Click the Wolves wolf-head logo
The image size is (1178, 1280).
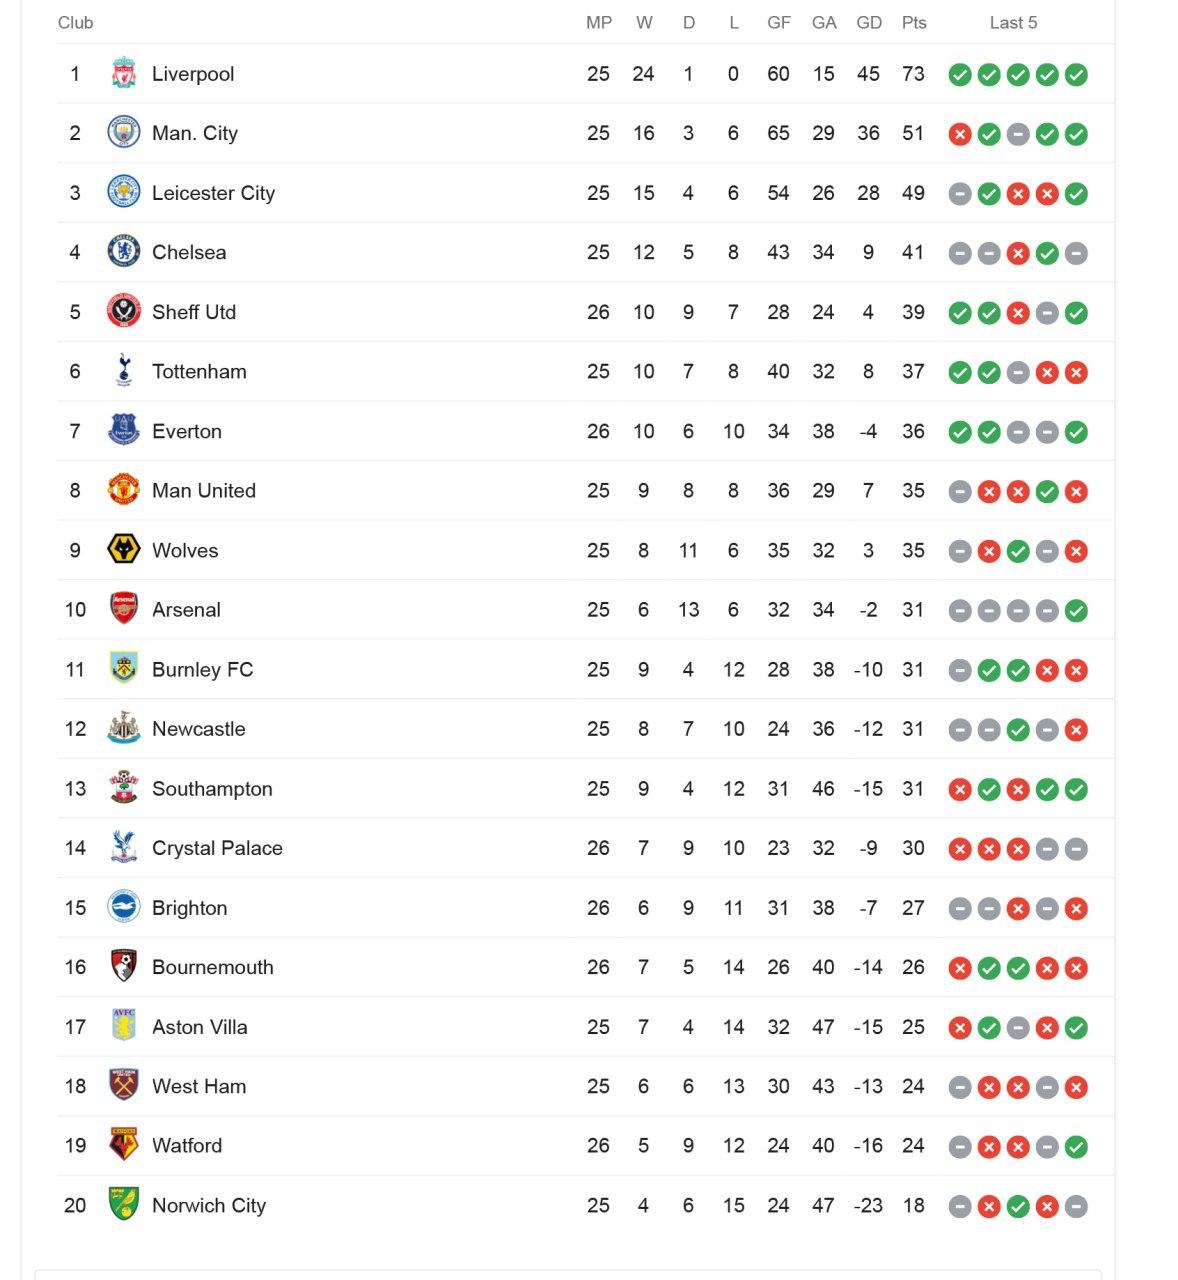coord(124,550)
